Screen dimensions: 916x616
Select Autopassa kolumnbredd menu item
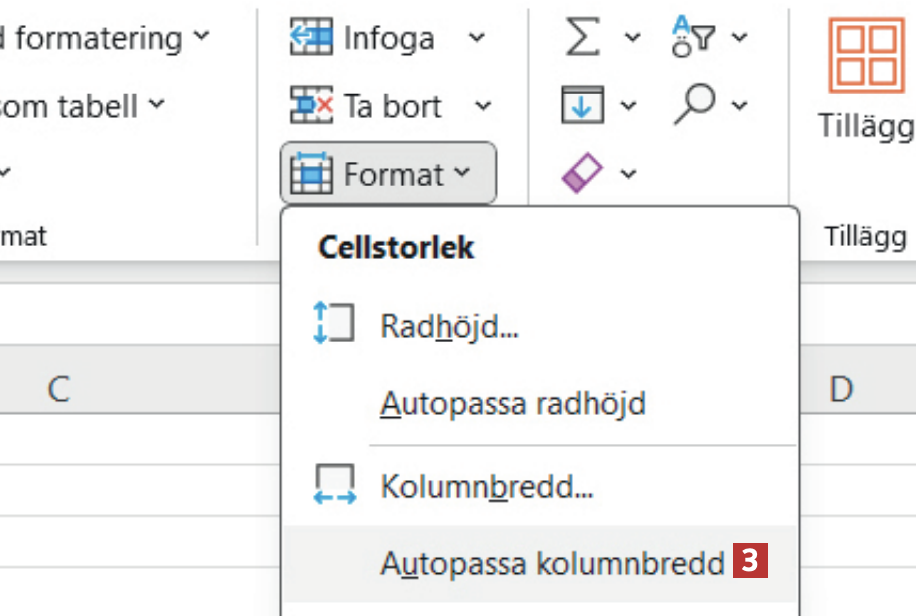pos(552,563)
